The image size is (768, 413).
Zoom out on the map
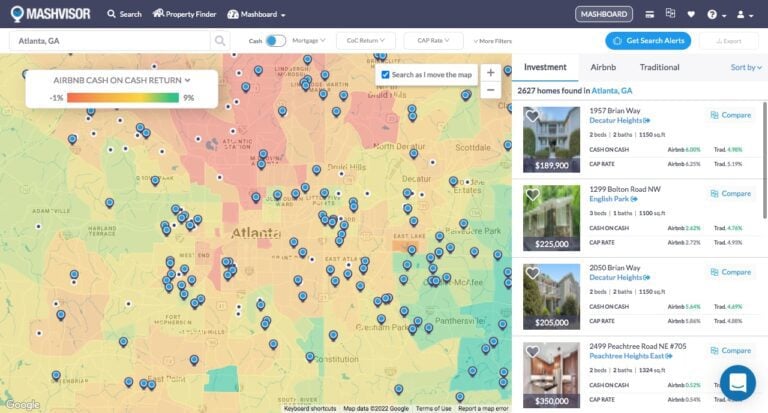tap(490, 90)
